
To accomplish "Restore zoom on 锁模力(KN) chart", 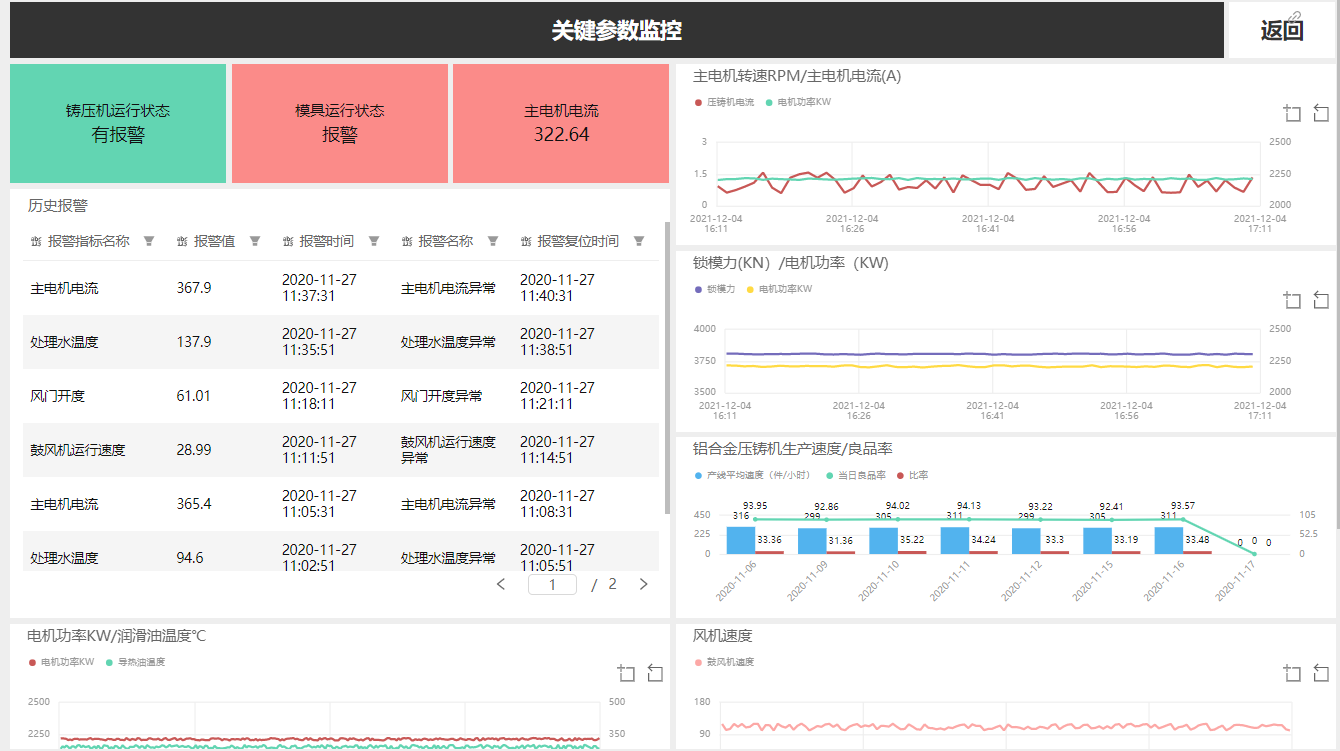I will (x=1321, y=300).
